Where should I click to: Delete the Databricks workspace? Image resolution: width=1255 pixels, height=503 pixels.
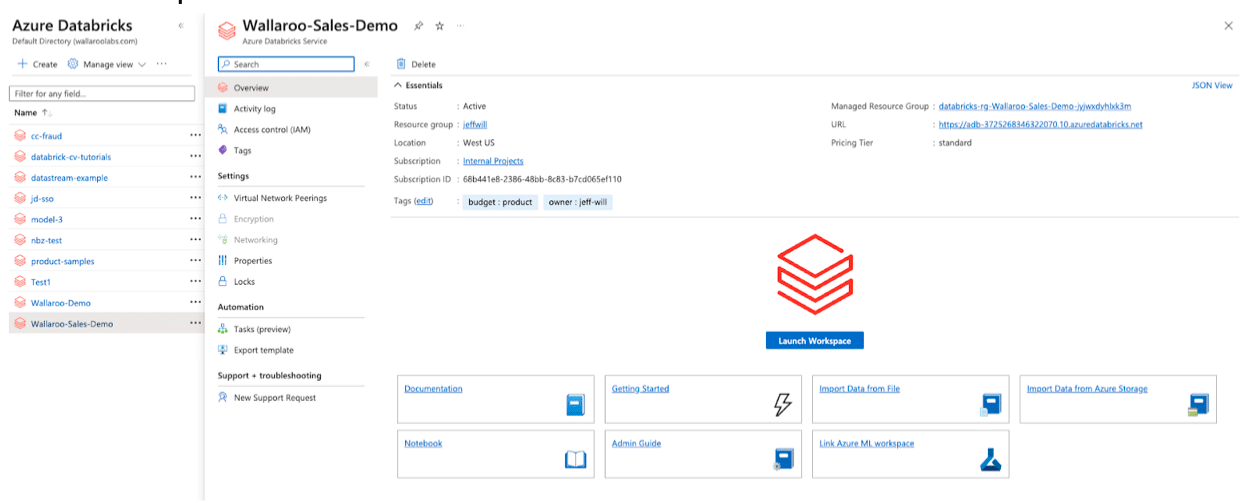416,64
